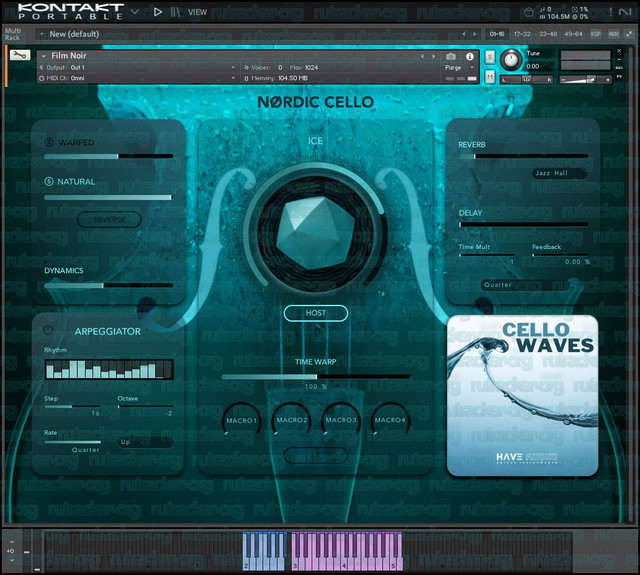Solo the Natural layer
Image resolution: width=640 pixels, height=575 pixels.
49,181
